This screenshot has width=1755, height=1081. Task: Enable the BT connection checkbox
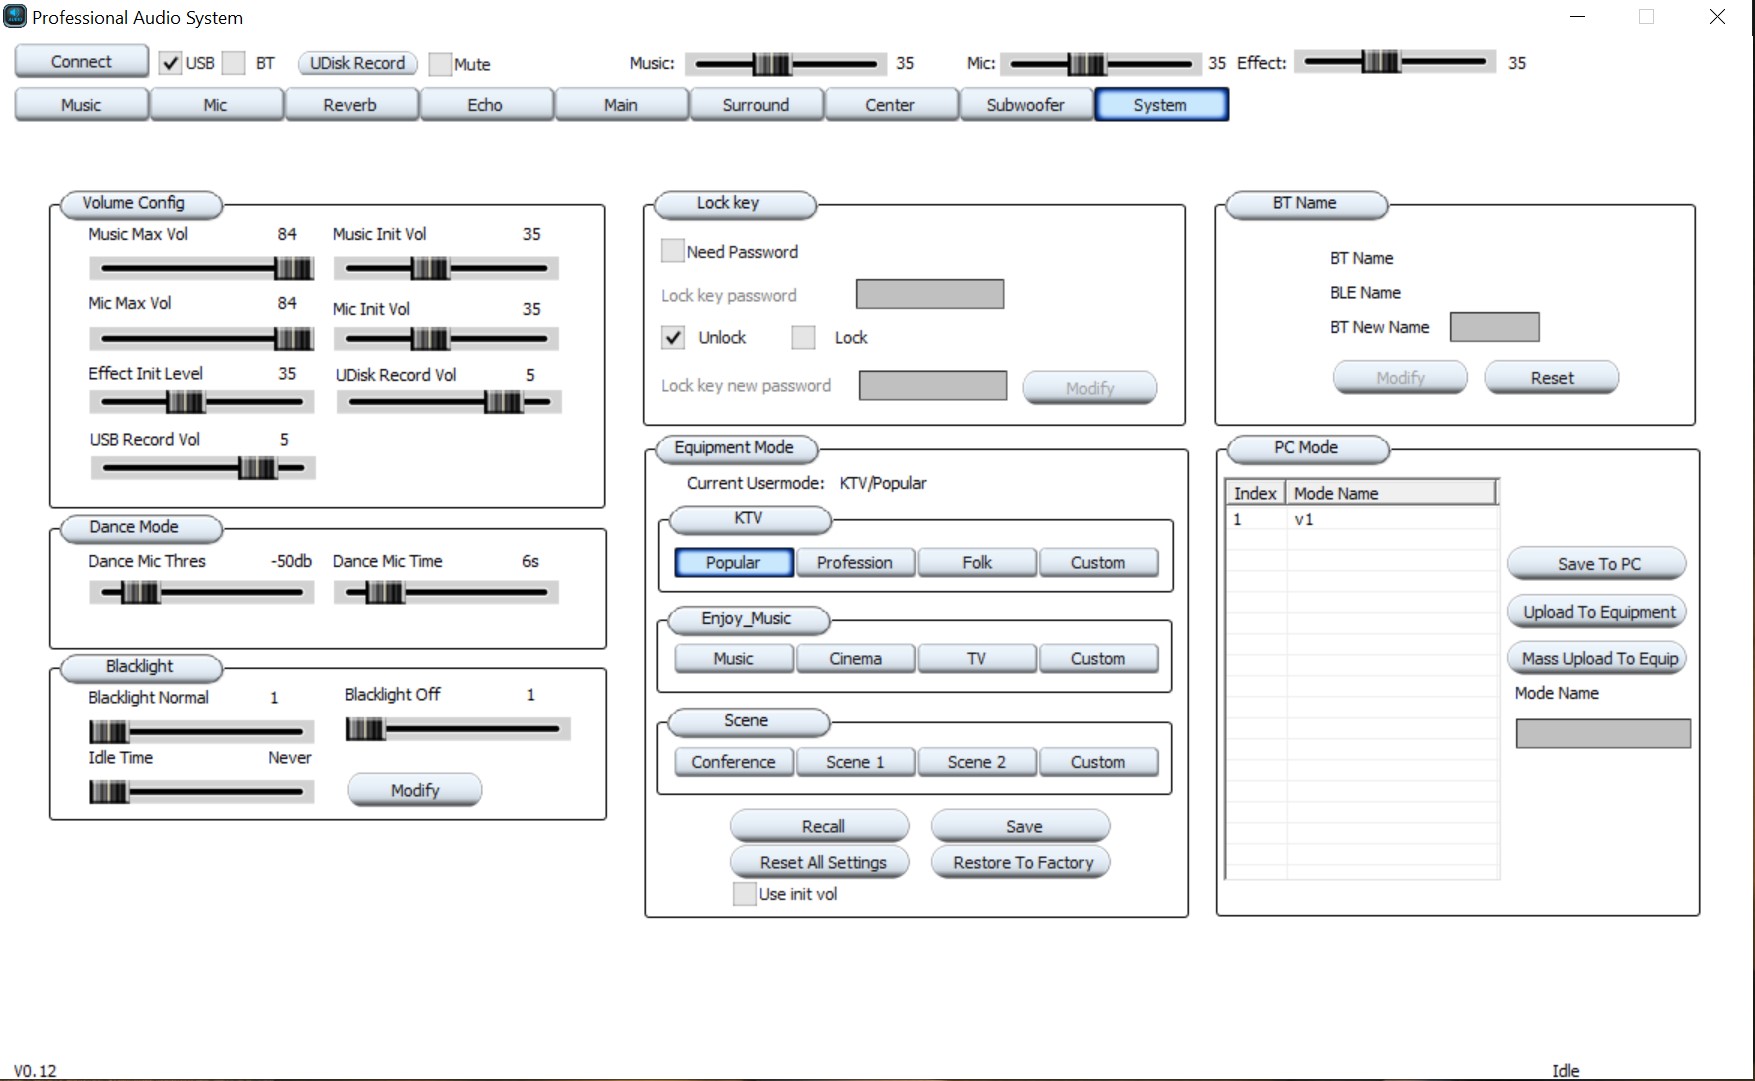(233, 63)
